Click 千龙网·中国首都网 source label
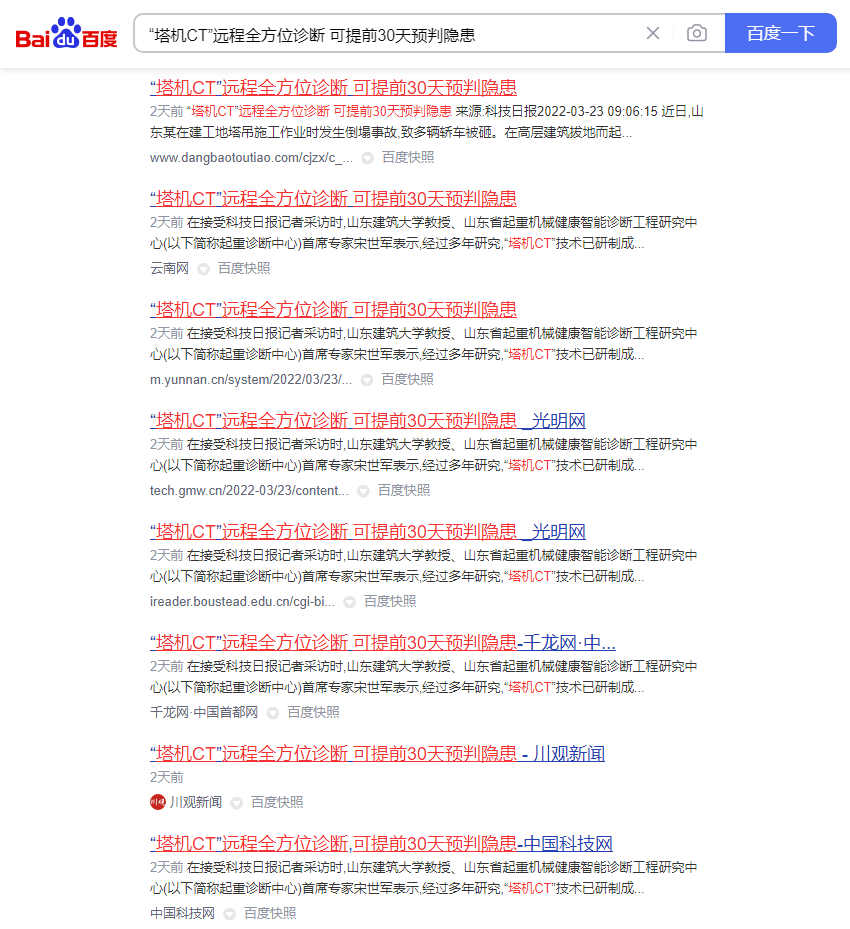 [204, 712]
